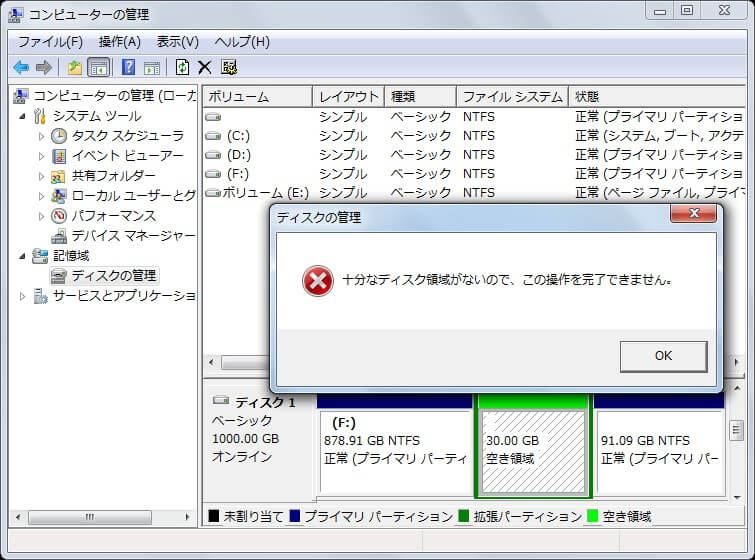Open the ファイル(F) menu
Viewport: 755px width, 560px height.
coord(51,42)
